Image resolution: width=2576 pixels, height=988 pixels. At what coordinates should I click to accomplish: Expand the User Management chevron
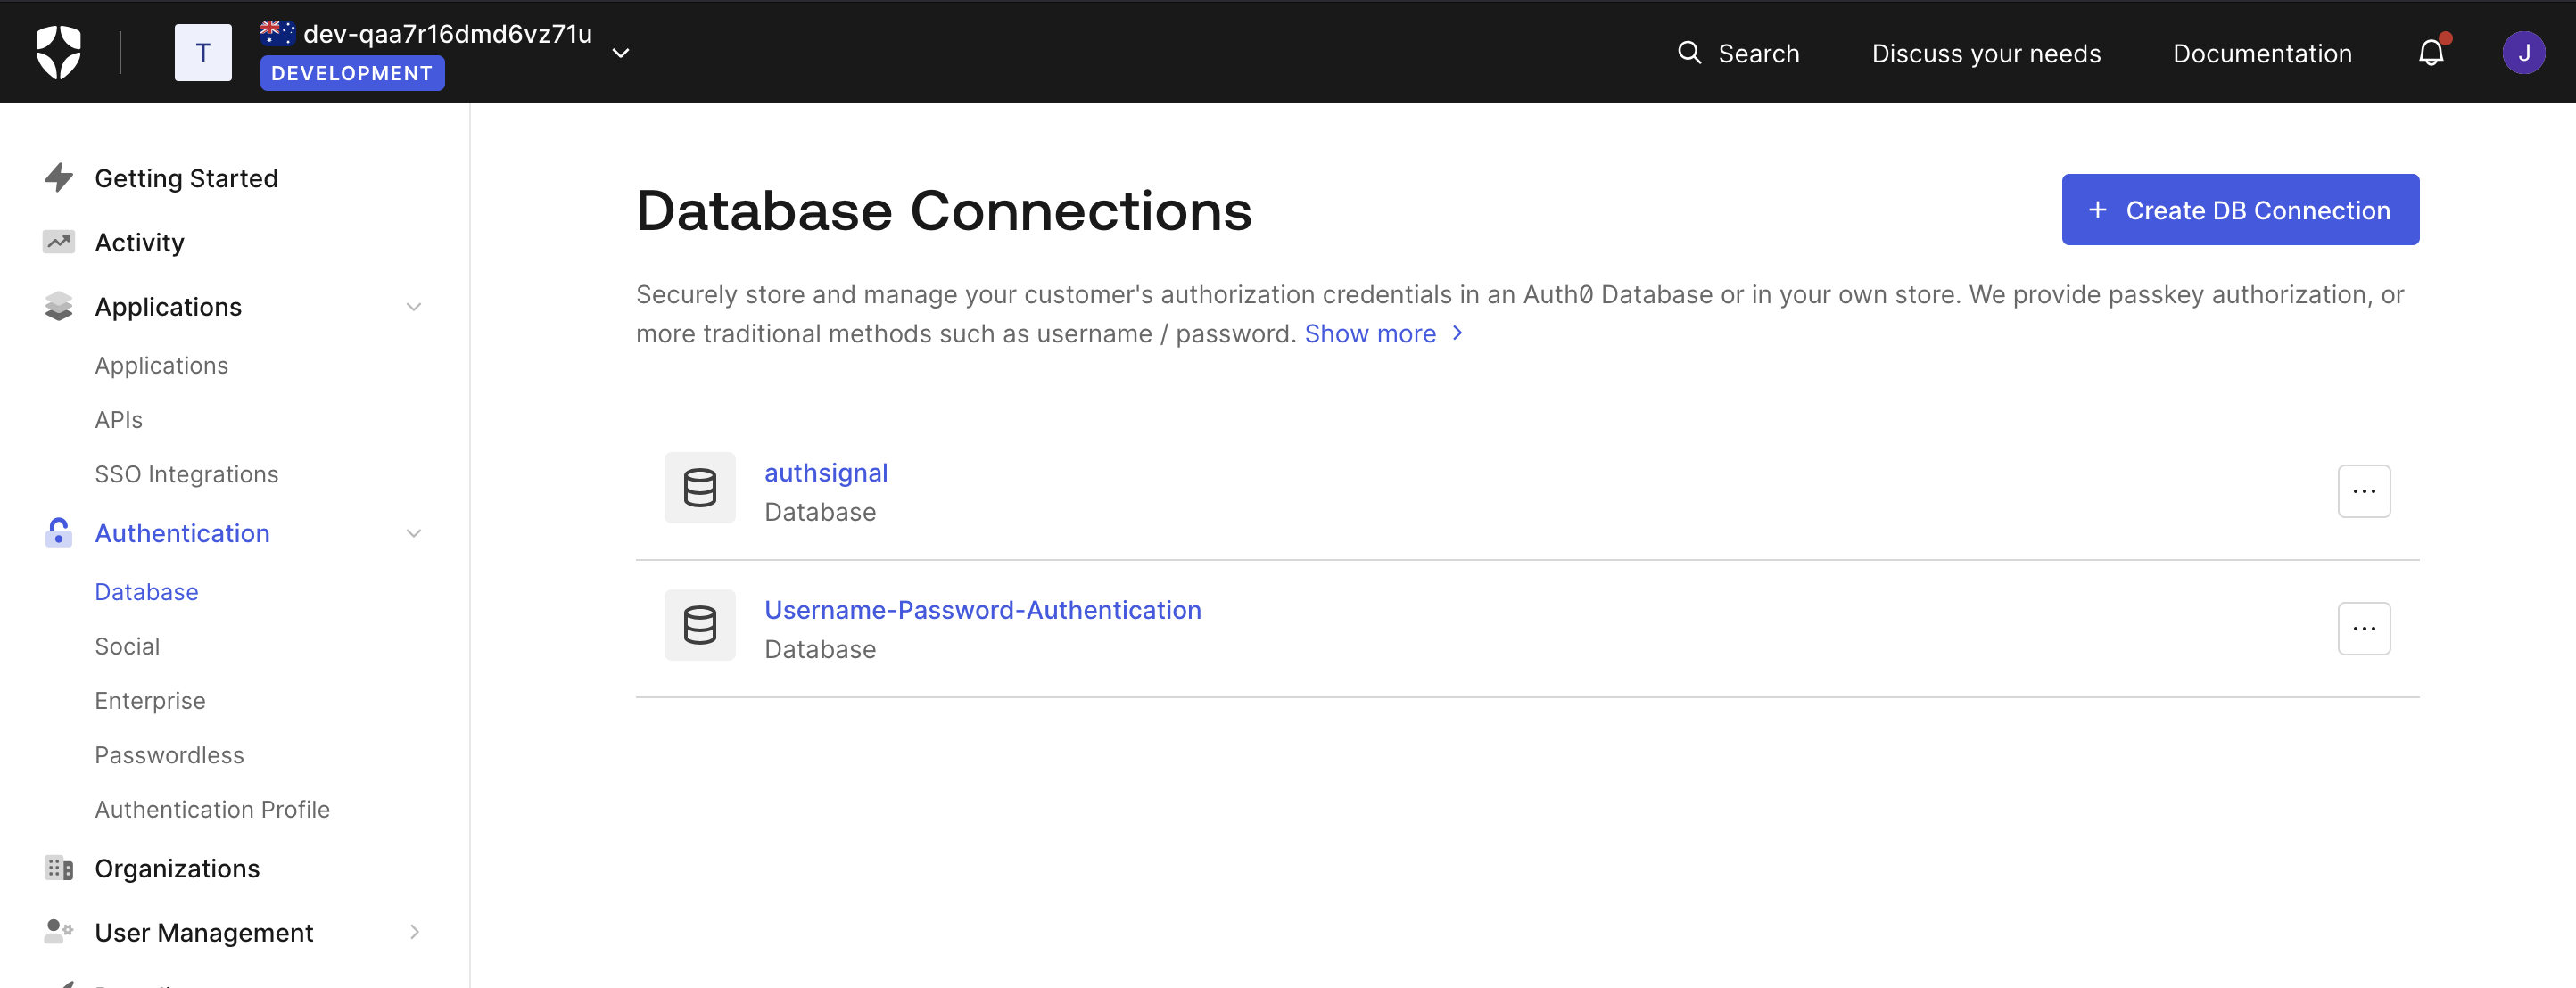(414, 932)
